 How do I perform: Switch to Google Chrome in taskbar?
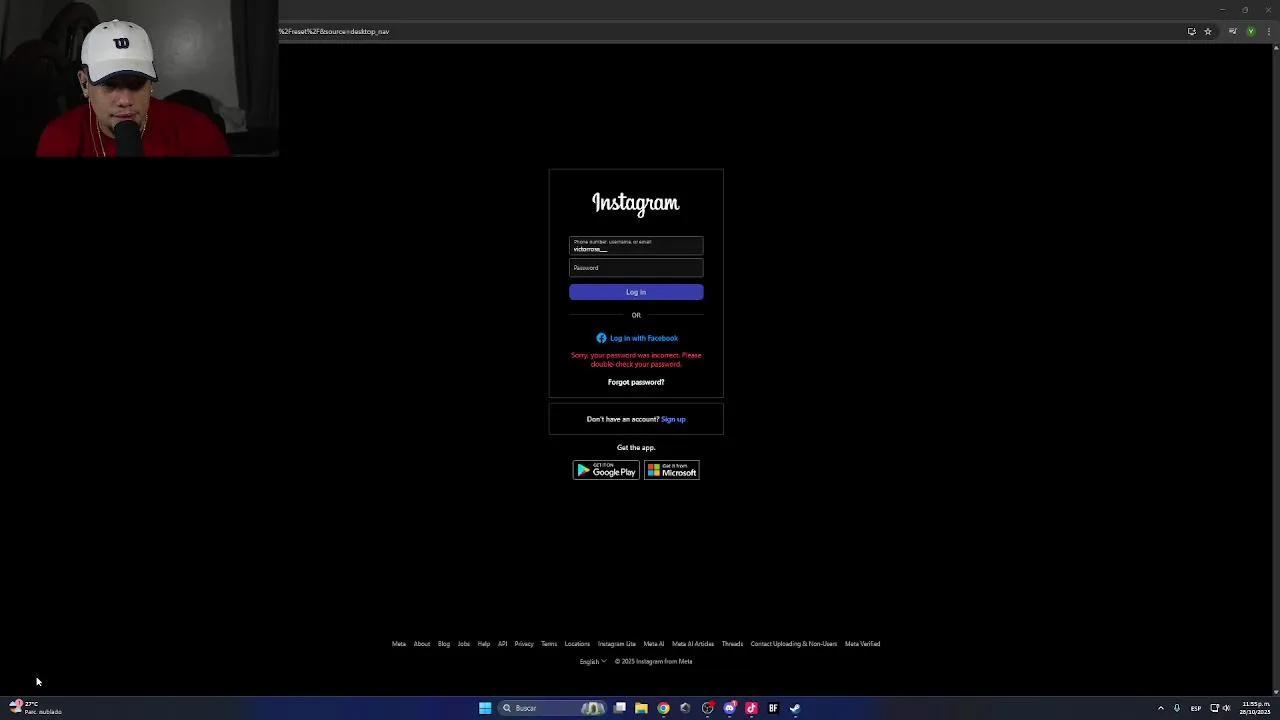[663, 708]
